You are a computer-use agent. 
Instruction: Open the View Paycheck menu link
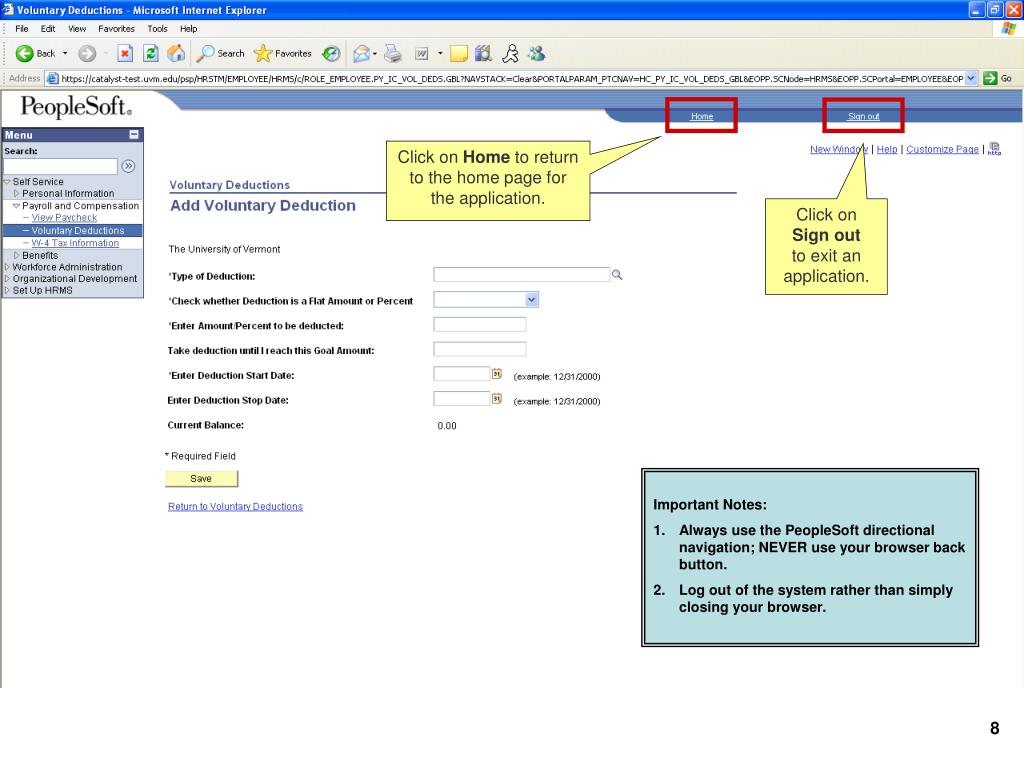pos(64,217)
